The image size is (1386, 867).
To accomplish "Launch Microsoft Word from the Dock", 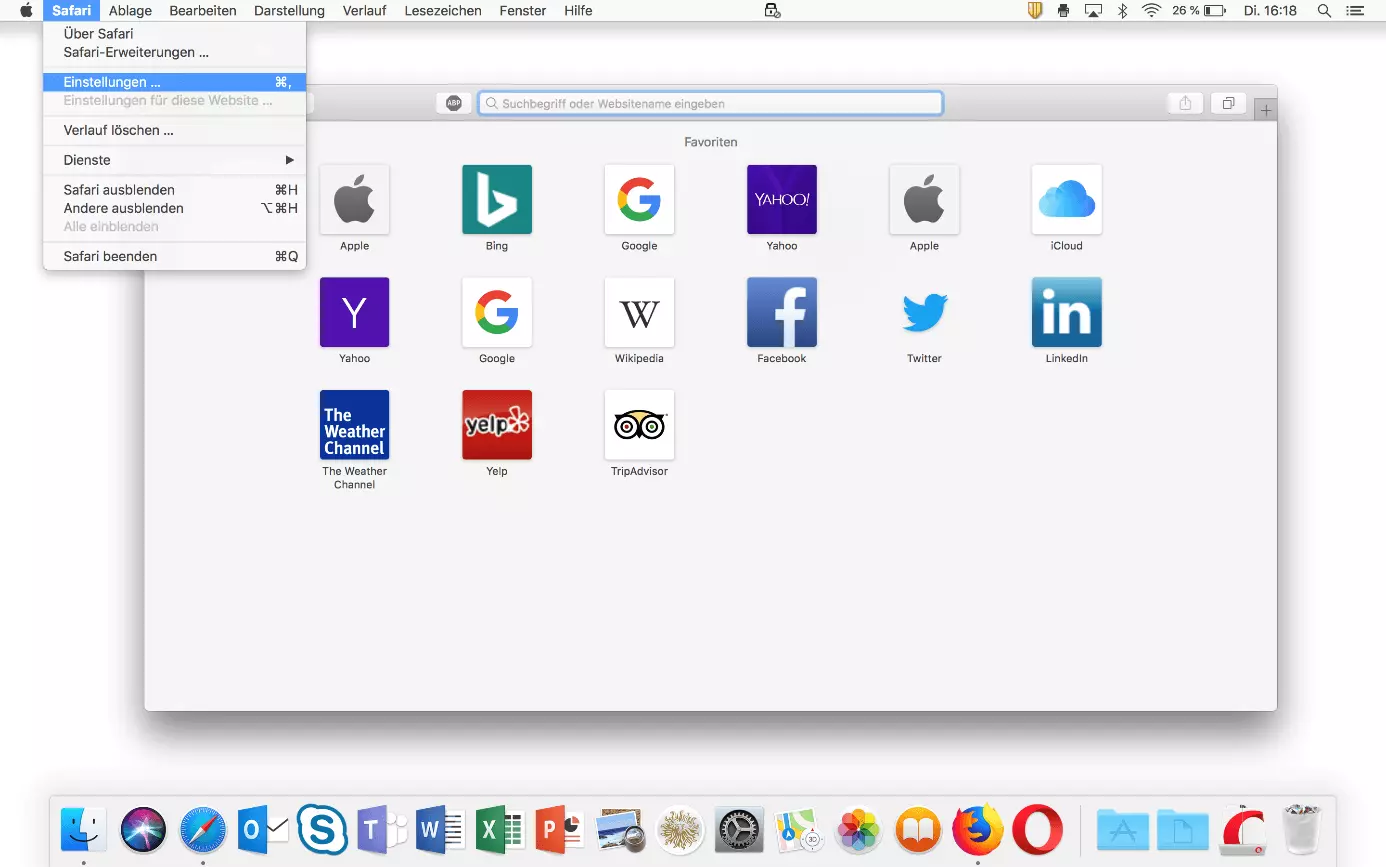I will click(x=440, y=829).
